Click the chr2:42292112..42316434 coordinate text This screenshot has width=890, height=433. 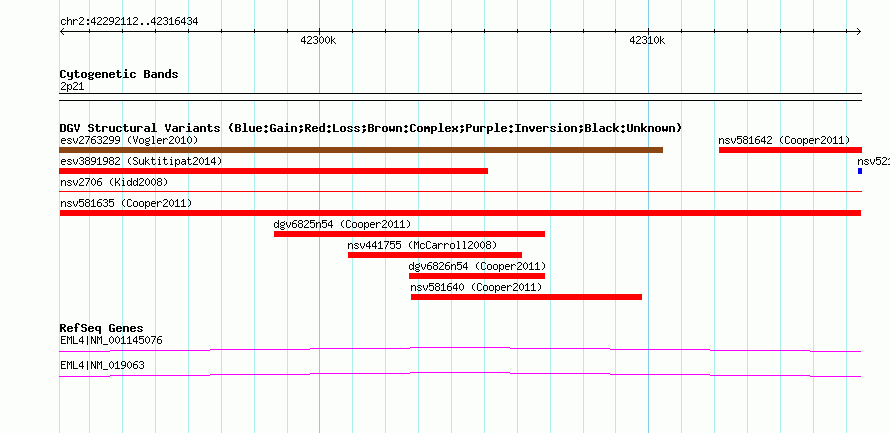point(129,22)
